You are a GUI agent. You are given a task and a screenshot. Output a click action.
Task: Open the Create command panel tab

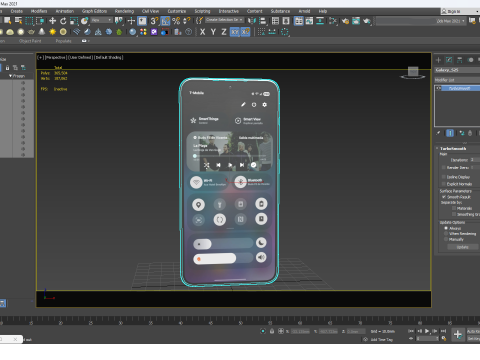[x=439, y=60]
